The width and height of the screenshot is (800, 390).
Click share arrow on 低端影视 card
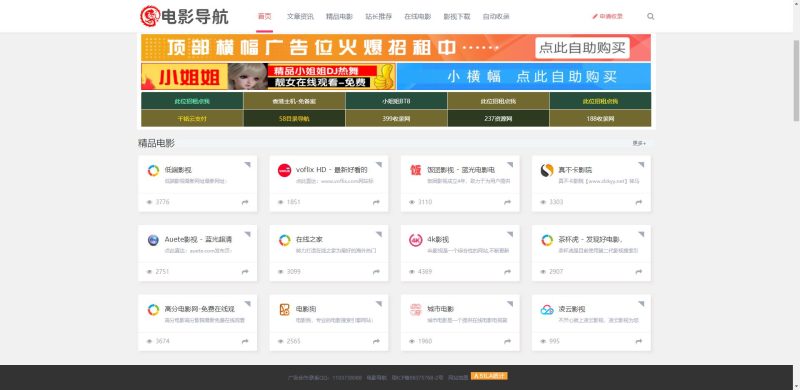coord(245,202)
